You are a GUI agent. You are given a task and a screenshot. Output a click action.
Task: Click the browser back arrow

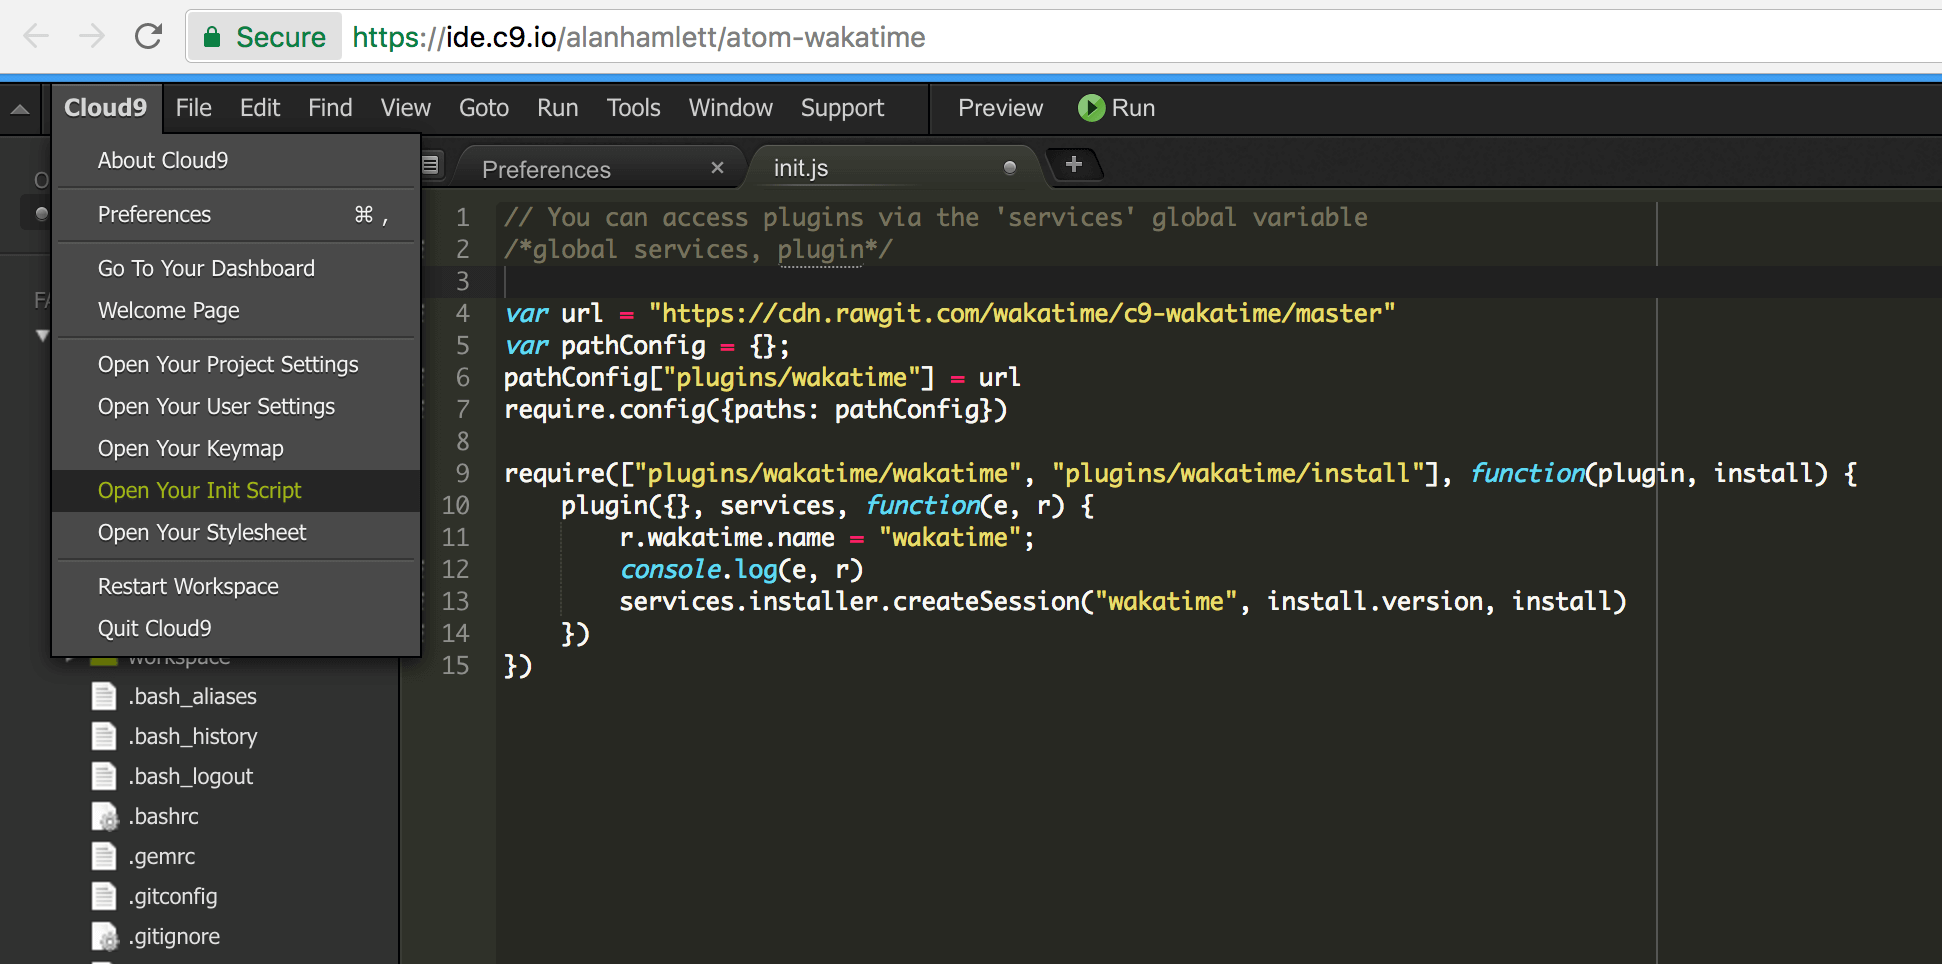tap(36, 37)
